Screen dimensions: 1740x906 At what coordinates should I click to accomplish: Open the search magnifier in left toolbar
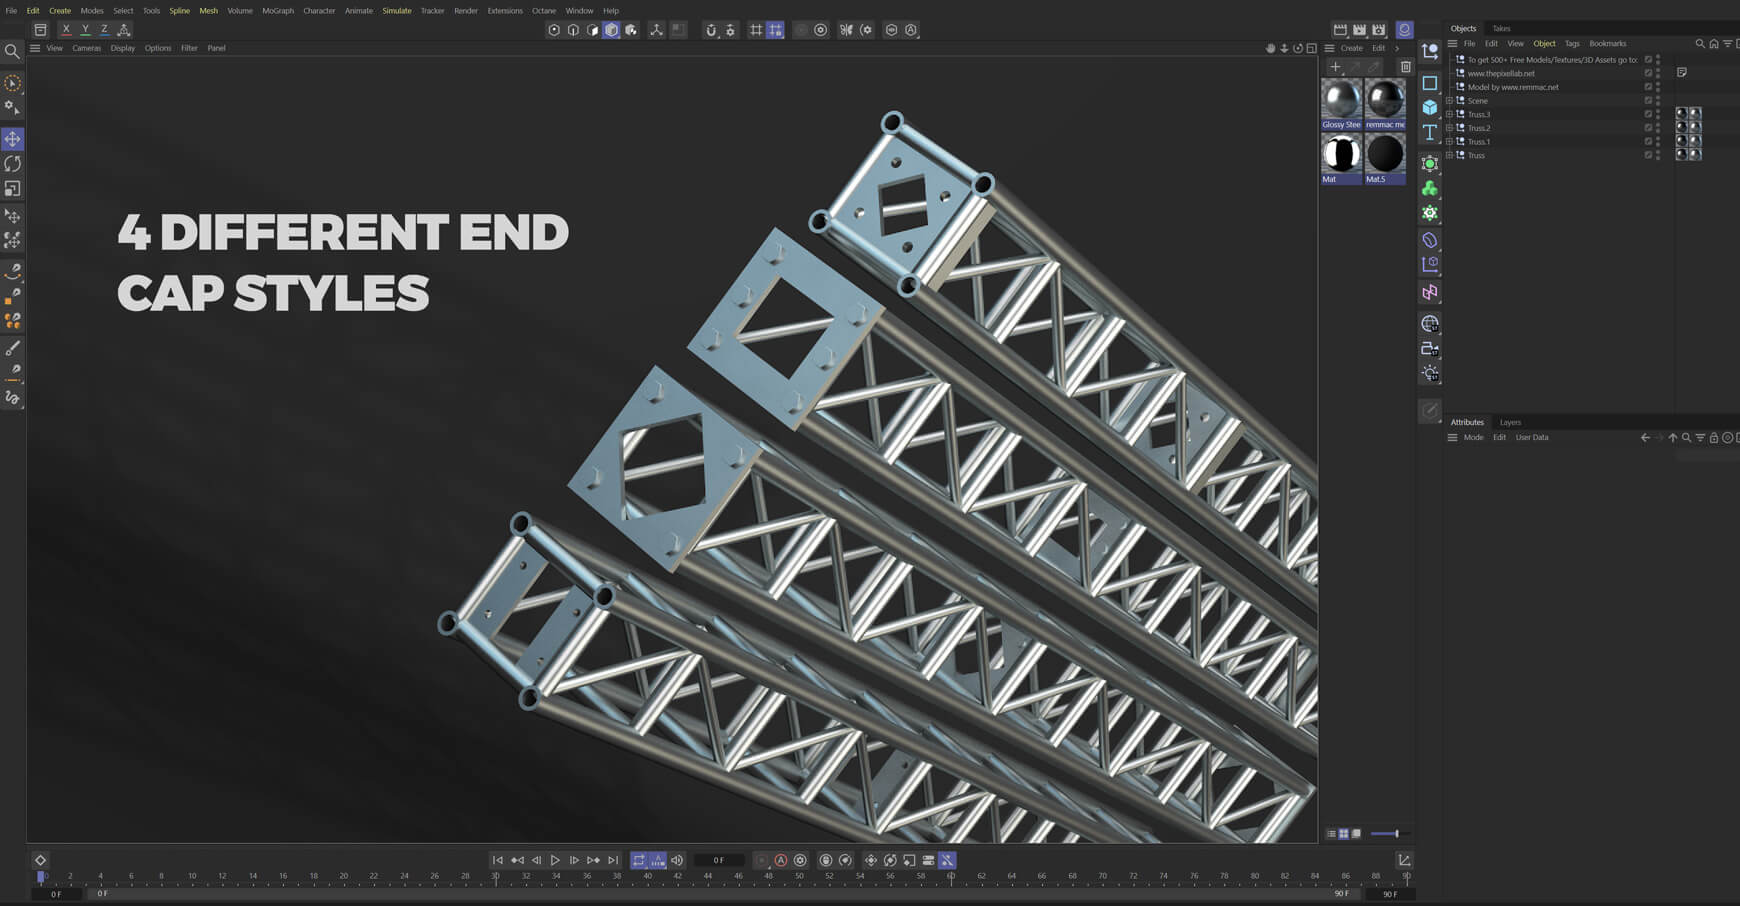12,51
